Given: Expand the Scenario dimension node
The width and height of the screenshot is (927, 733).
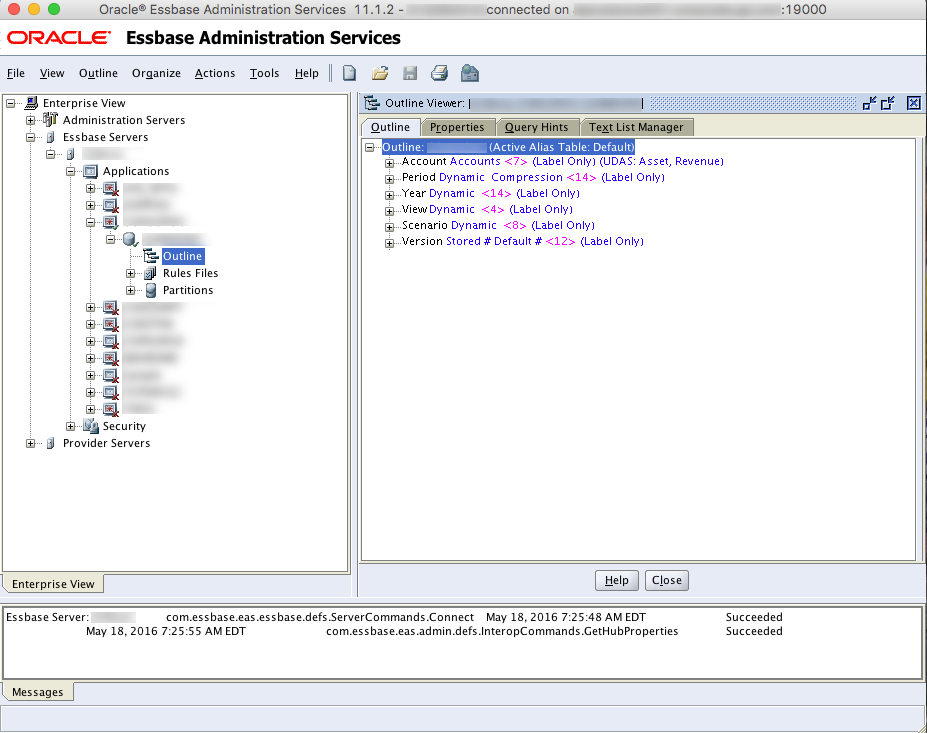Looking at the screenshot, I should [389, 226].
